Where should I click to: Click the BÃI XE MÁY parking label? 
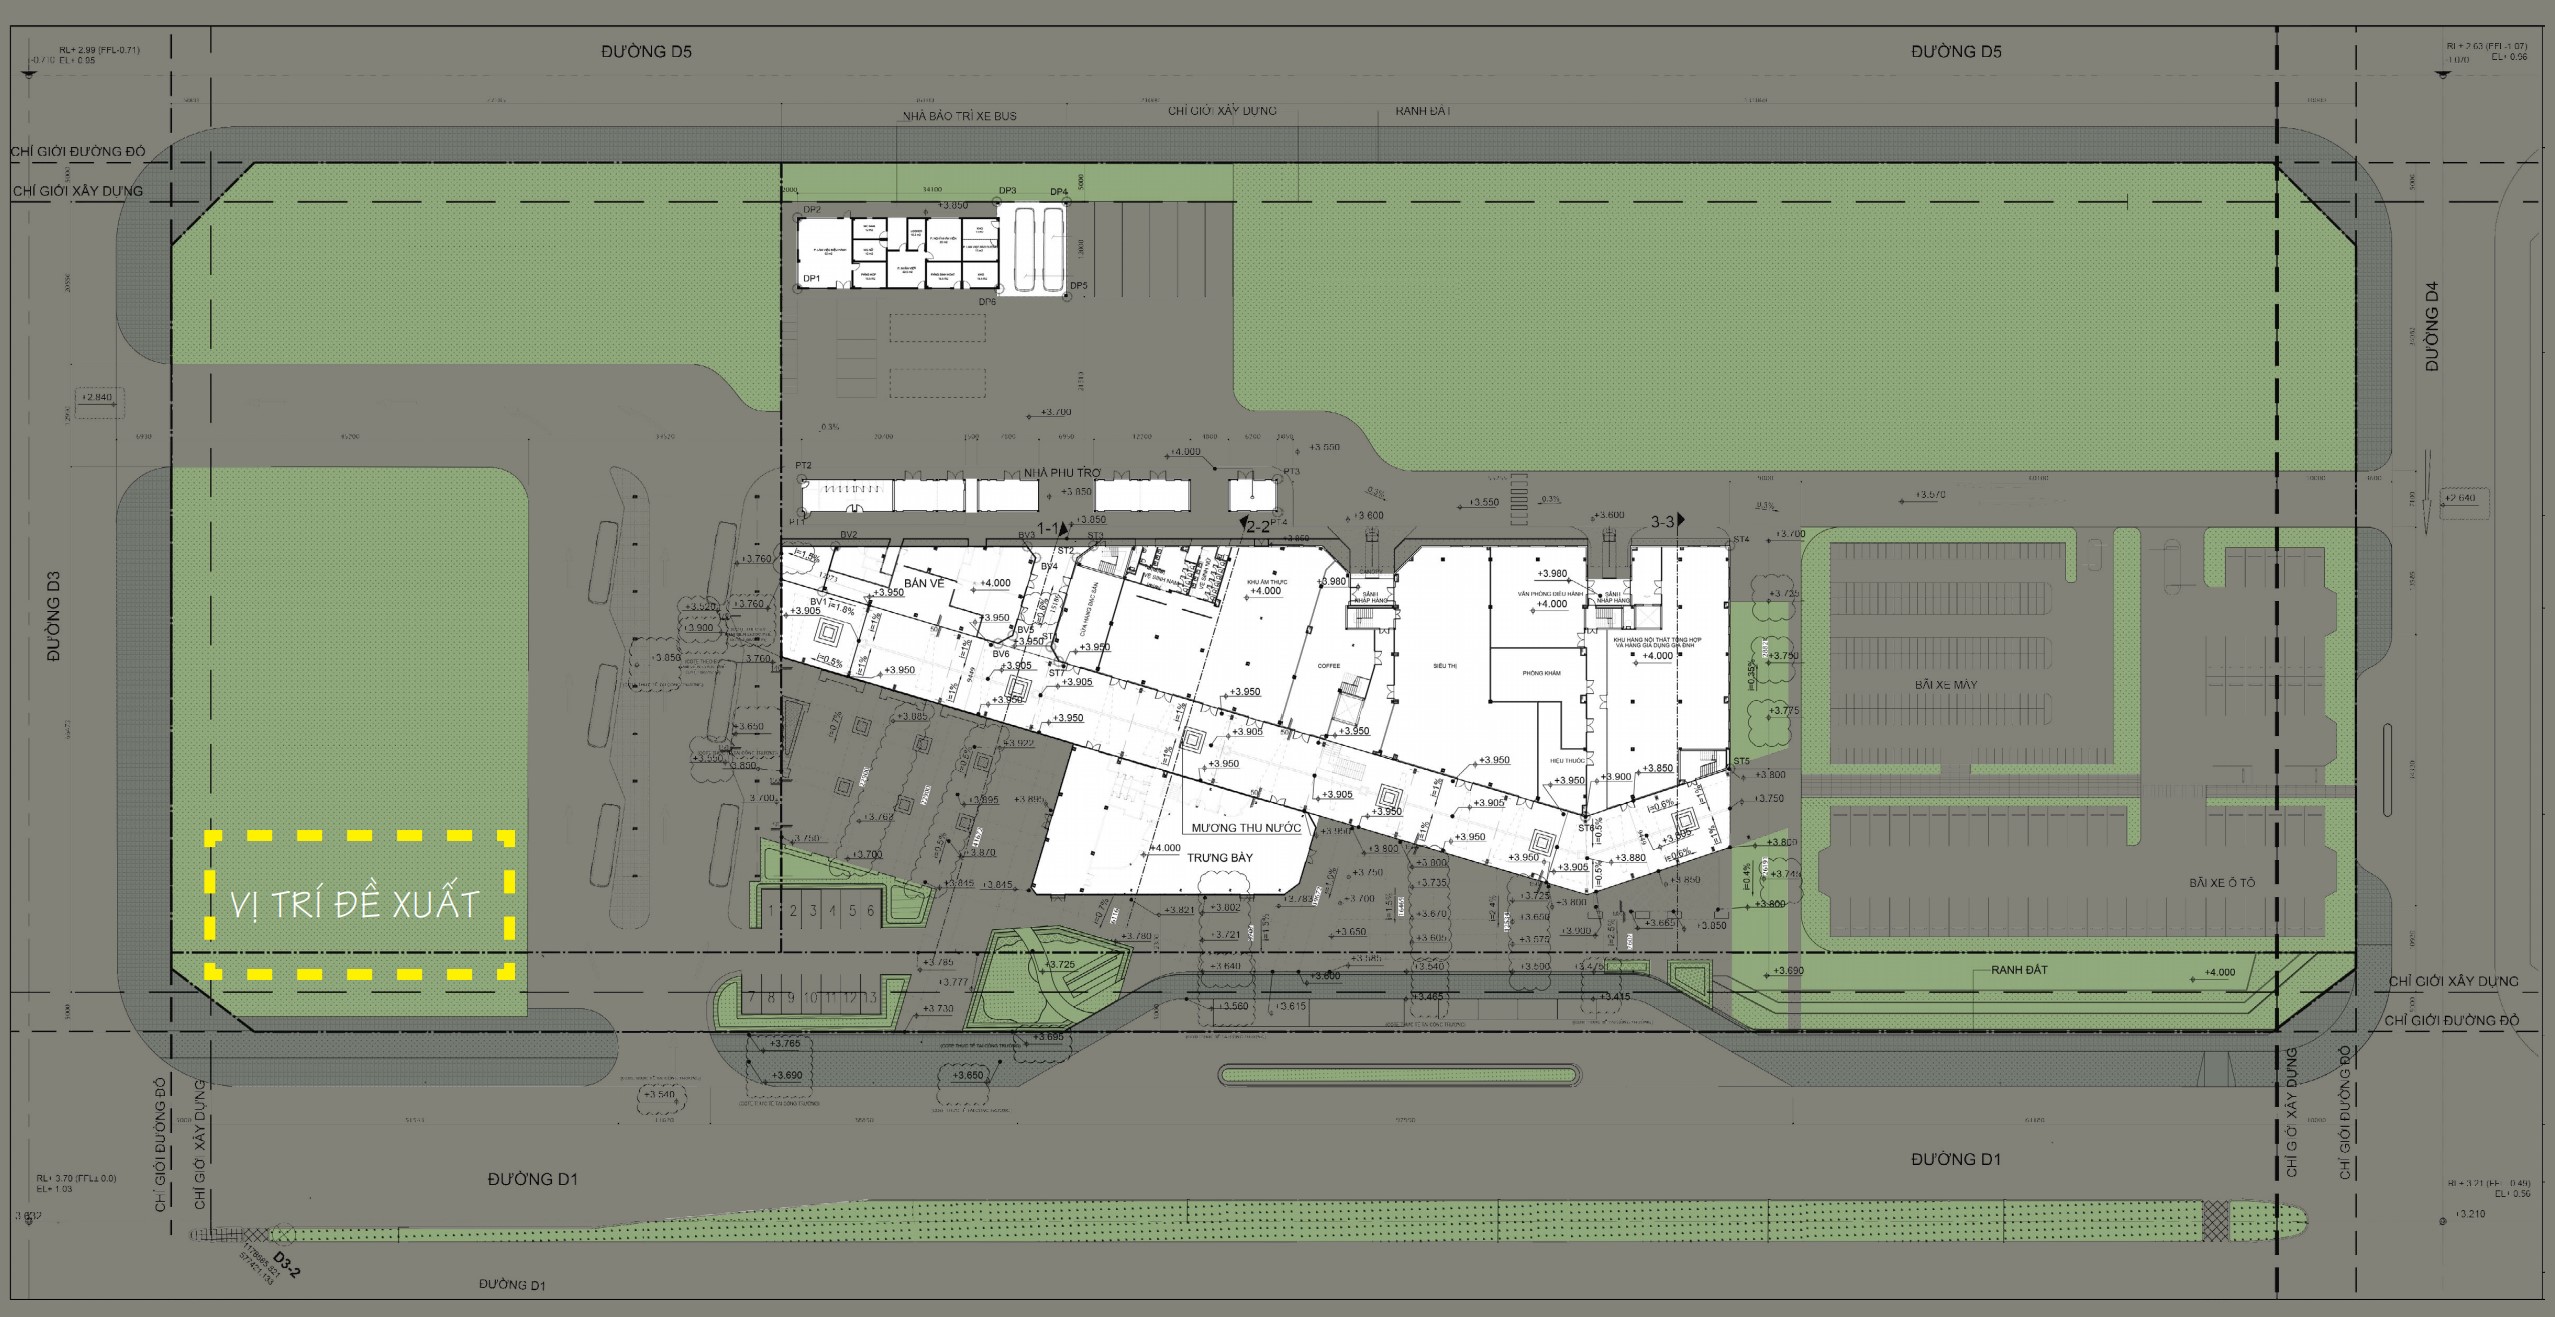[x=1945, y=685]
